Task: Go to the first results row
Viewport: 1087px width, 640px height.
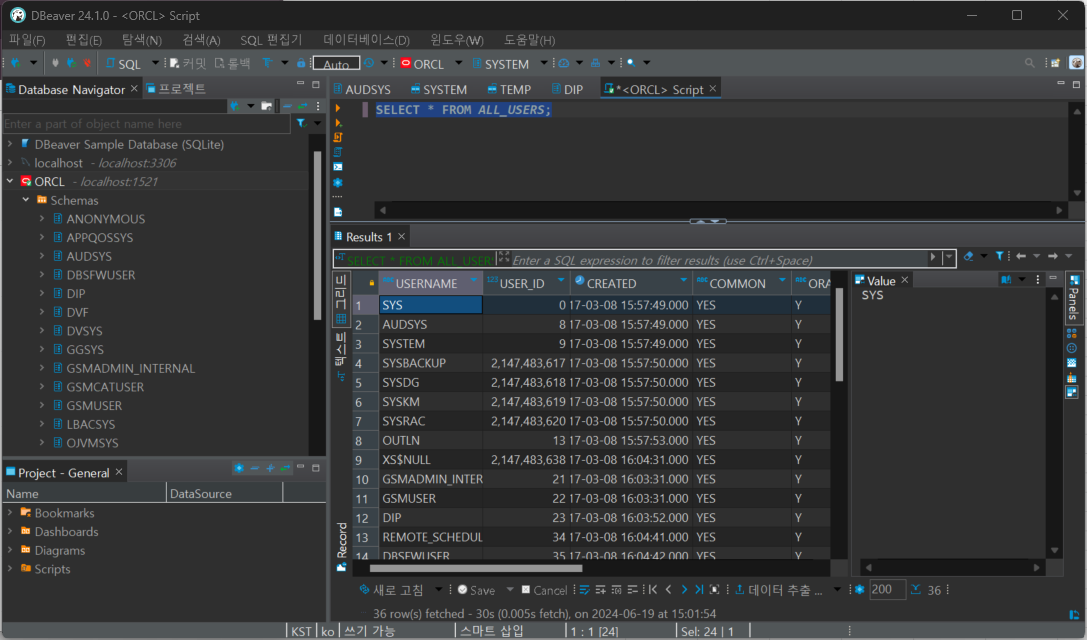Action: (x=653, y=590)
